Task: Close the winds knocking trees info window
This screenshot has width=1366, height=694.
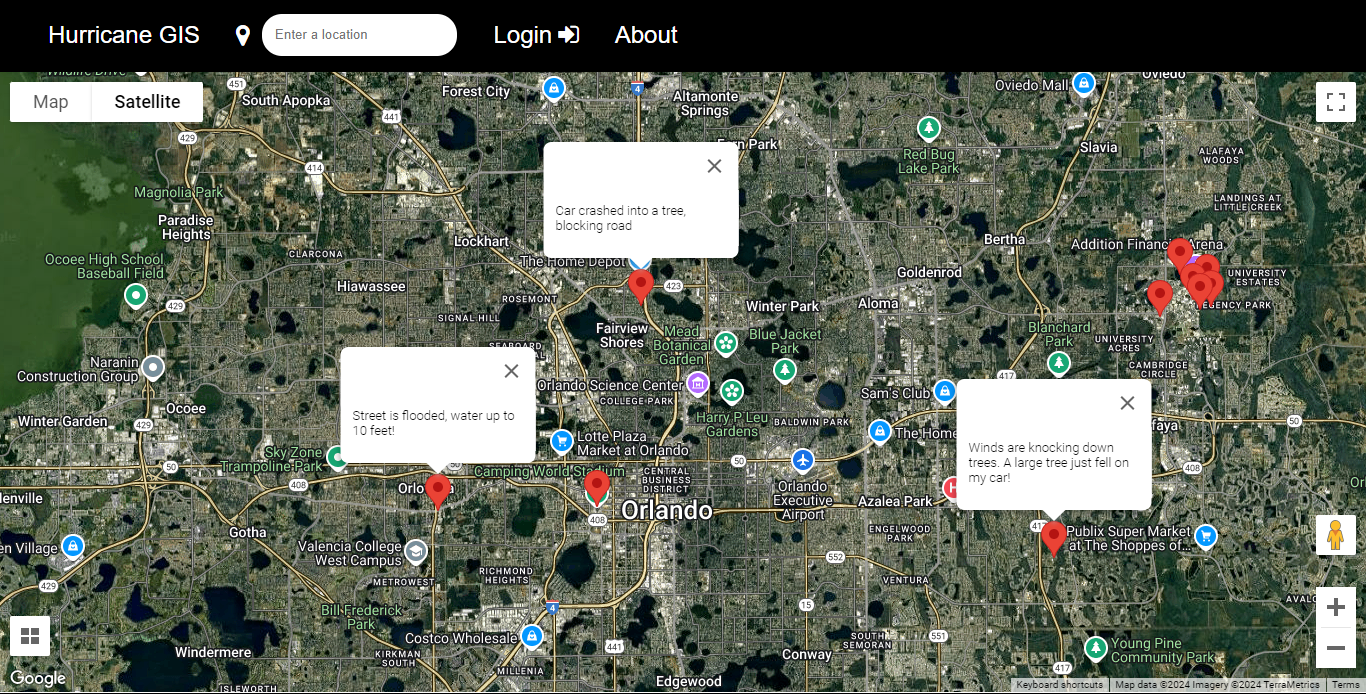Action: [1127, 403]
